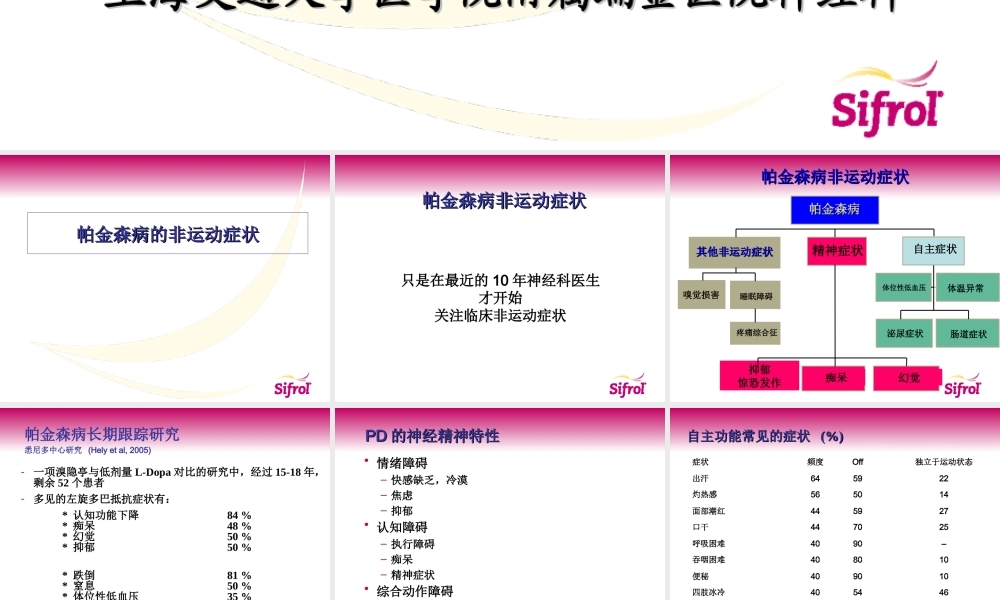The image size is (1000, 600).
Task: Click the 帕金森病的非运动症状 title box
Action: 166,233
